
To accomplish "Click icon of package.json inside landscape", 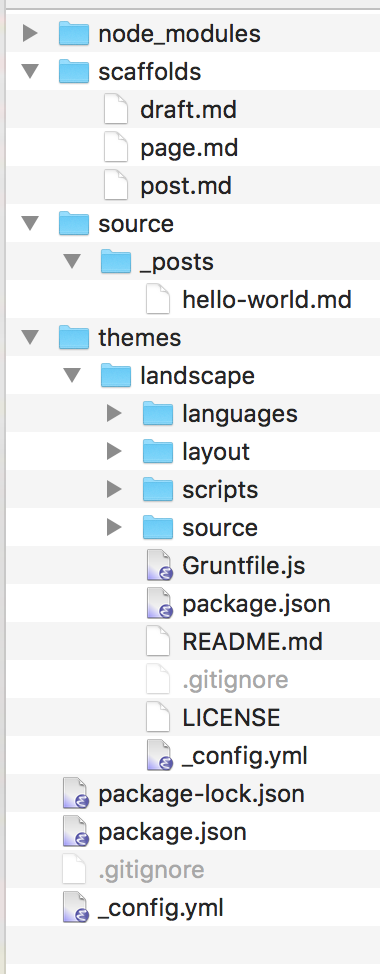I will click(x=159, y=604).
